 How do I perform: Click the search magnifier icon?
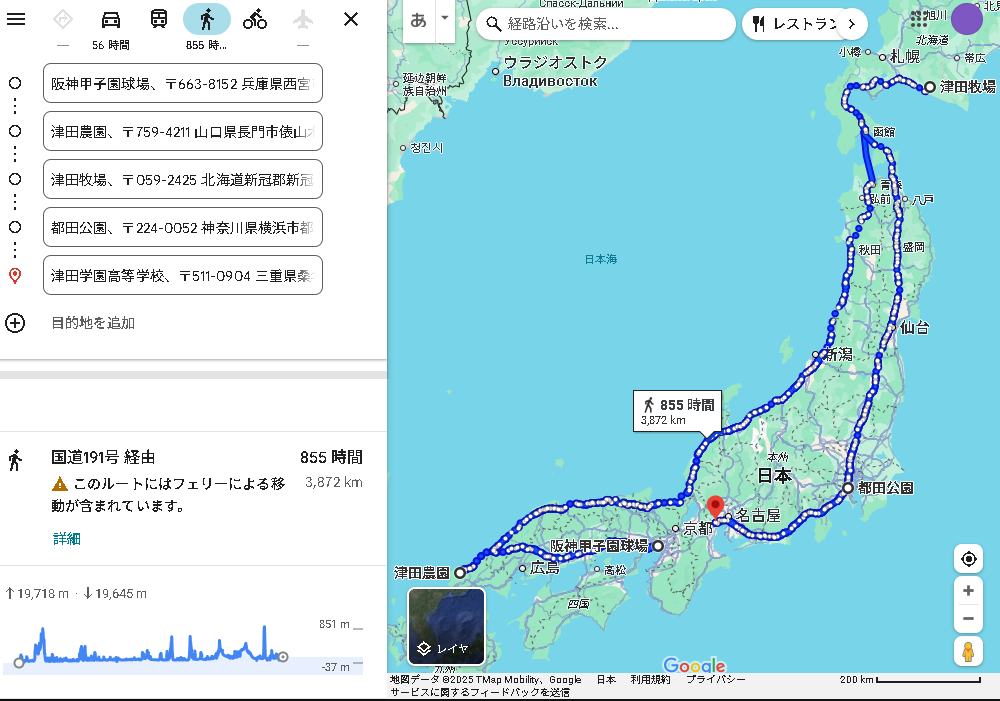pos(494,24)
